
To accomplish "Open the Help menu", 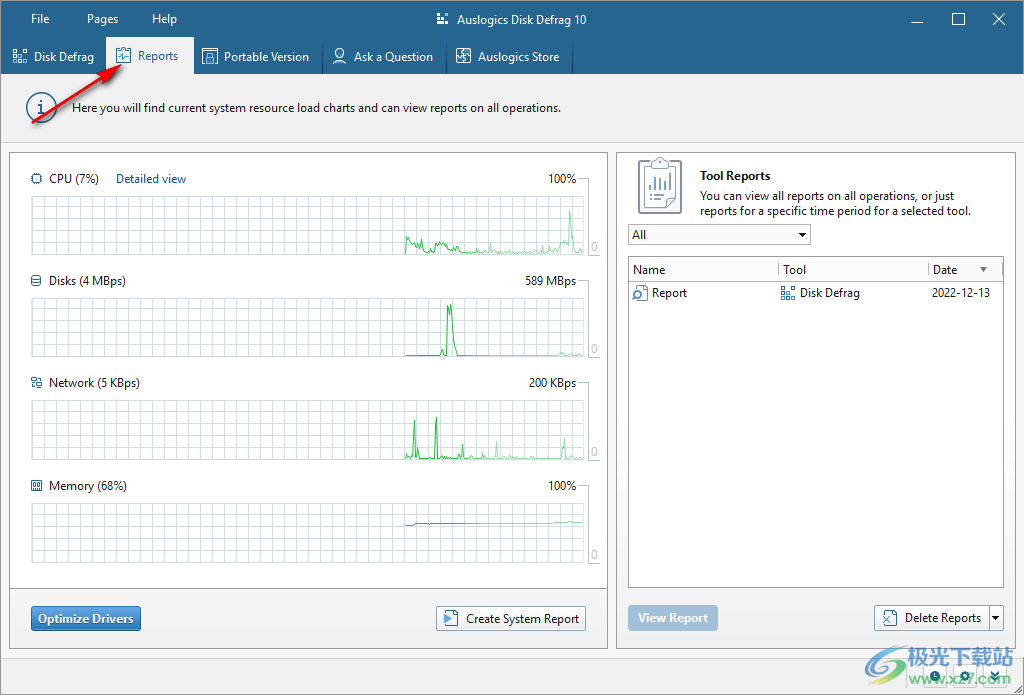I will pos(164,19).
